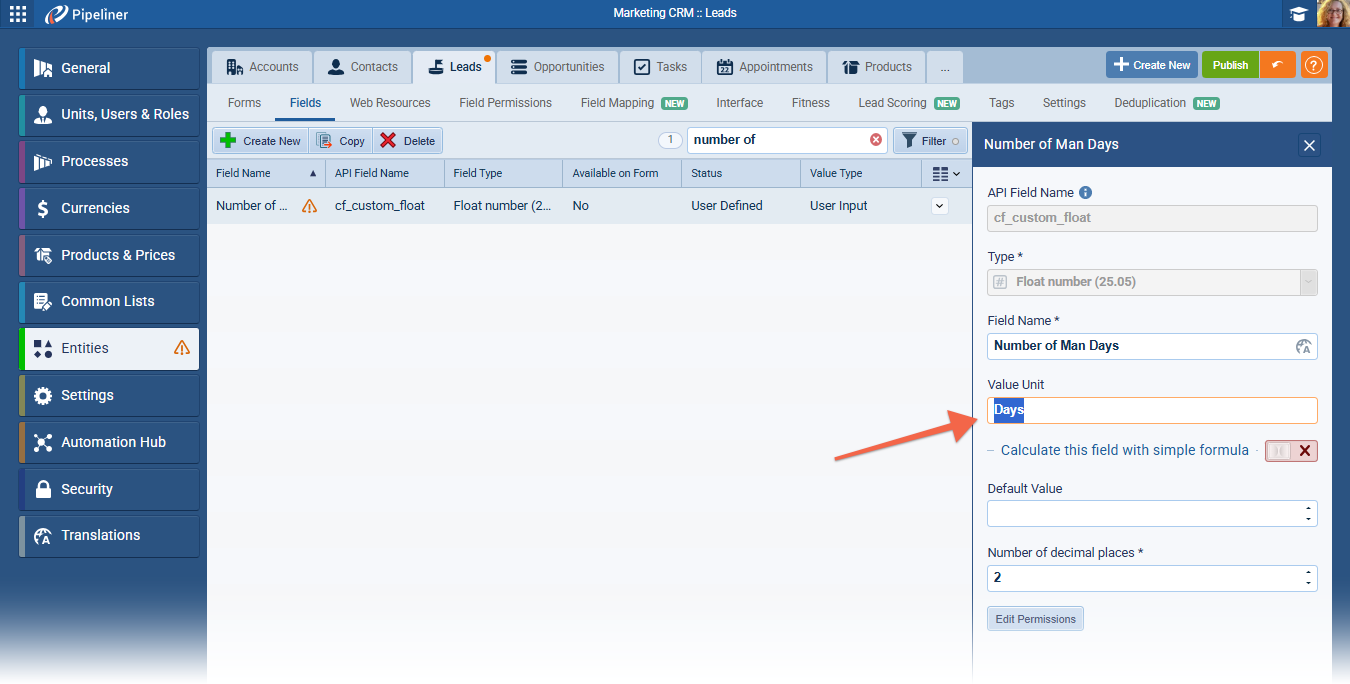The width and height of the screenshot is (1350, 684).
Task: Expand the row actions dropdown arrow
Action: pos(939,206)
